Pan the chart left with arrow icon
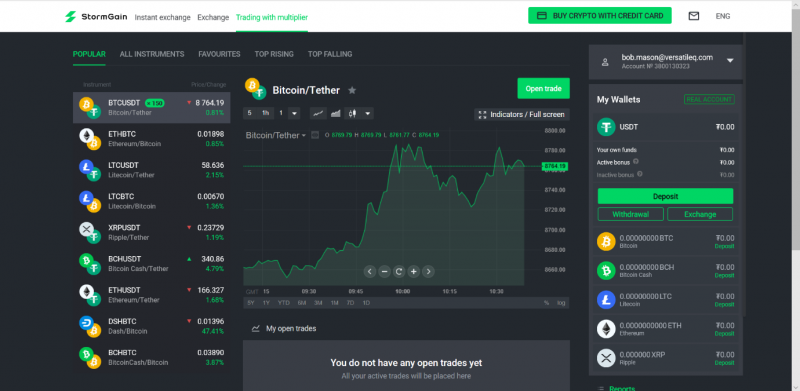This screenshot has height=391, width=800. click(370, 272)
